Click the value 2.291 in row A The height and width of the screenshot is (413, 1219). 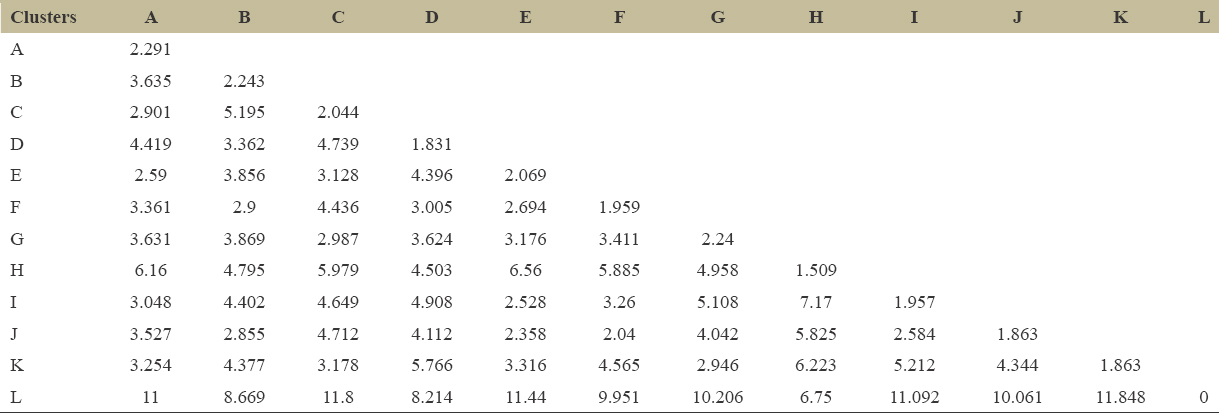pyautogui.click(x=151, y=50)
